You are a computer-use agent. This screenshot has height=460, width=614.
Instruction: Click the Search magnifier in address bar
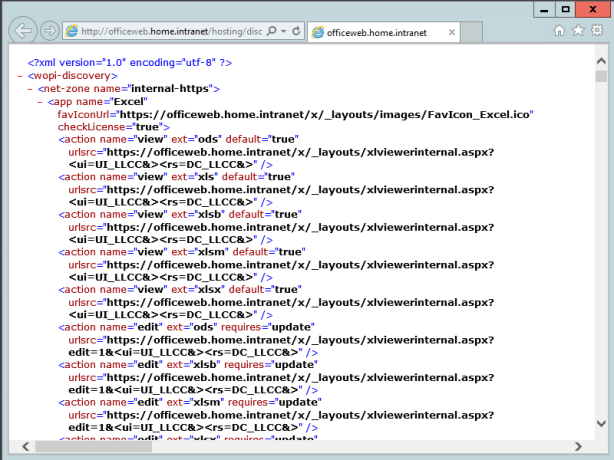pos(270,31)
